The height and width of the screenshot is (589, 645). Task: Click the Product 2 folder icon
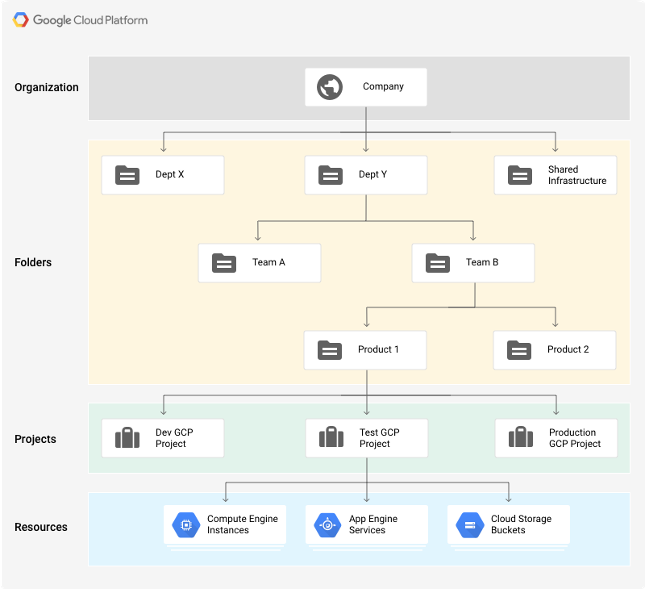519,350
